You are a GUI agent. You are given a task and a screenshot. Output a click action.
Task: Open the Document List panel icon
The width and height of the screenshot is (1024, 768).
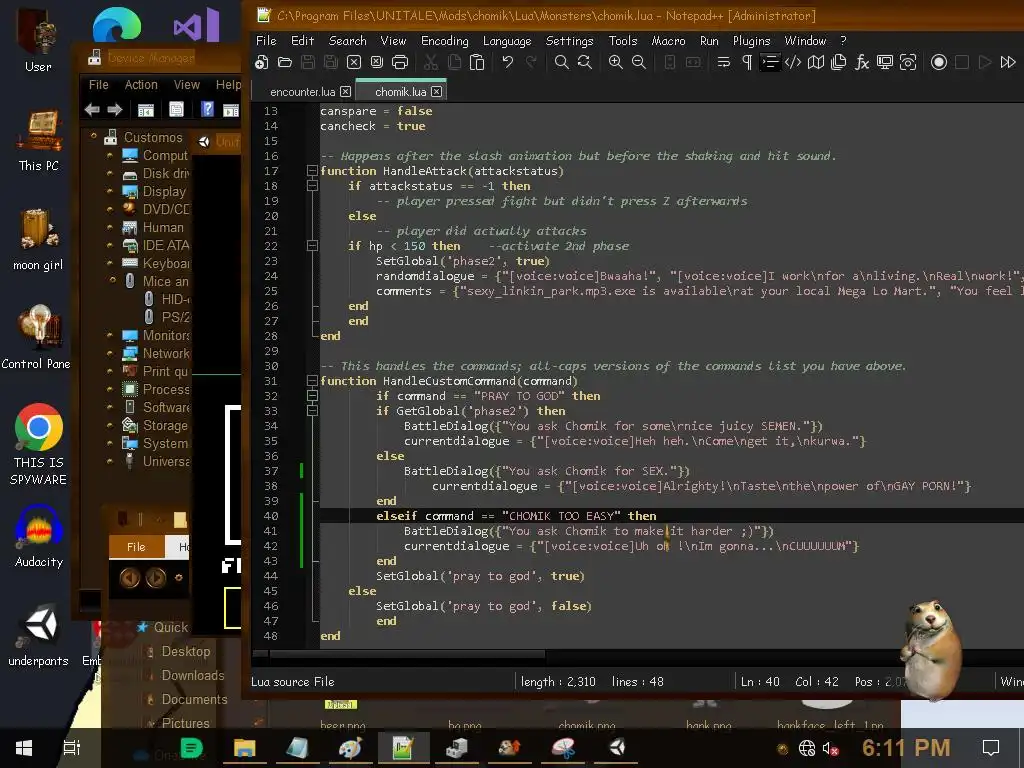[839, 62]
